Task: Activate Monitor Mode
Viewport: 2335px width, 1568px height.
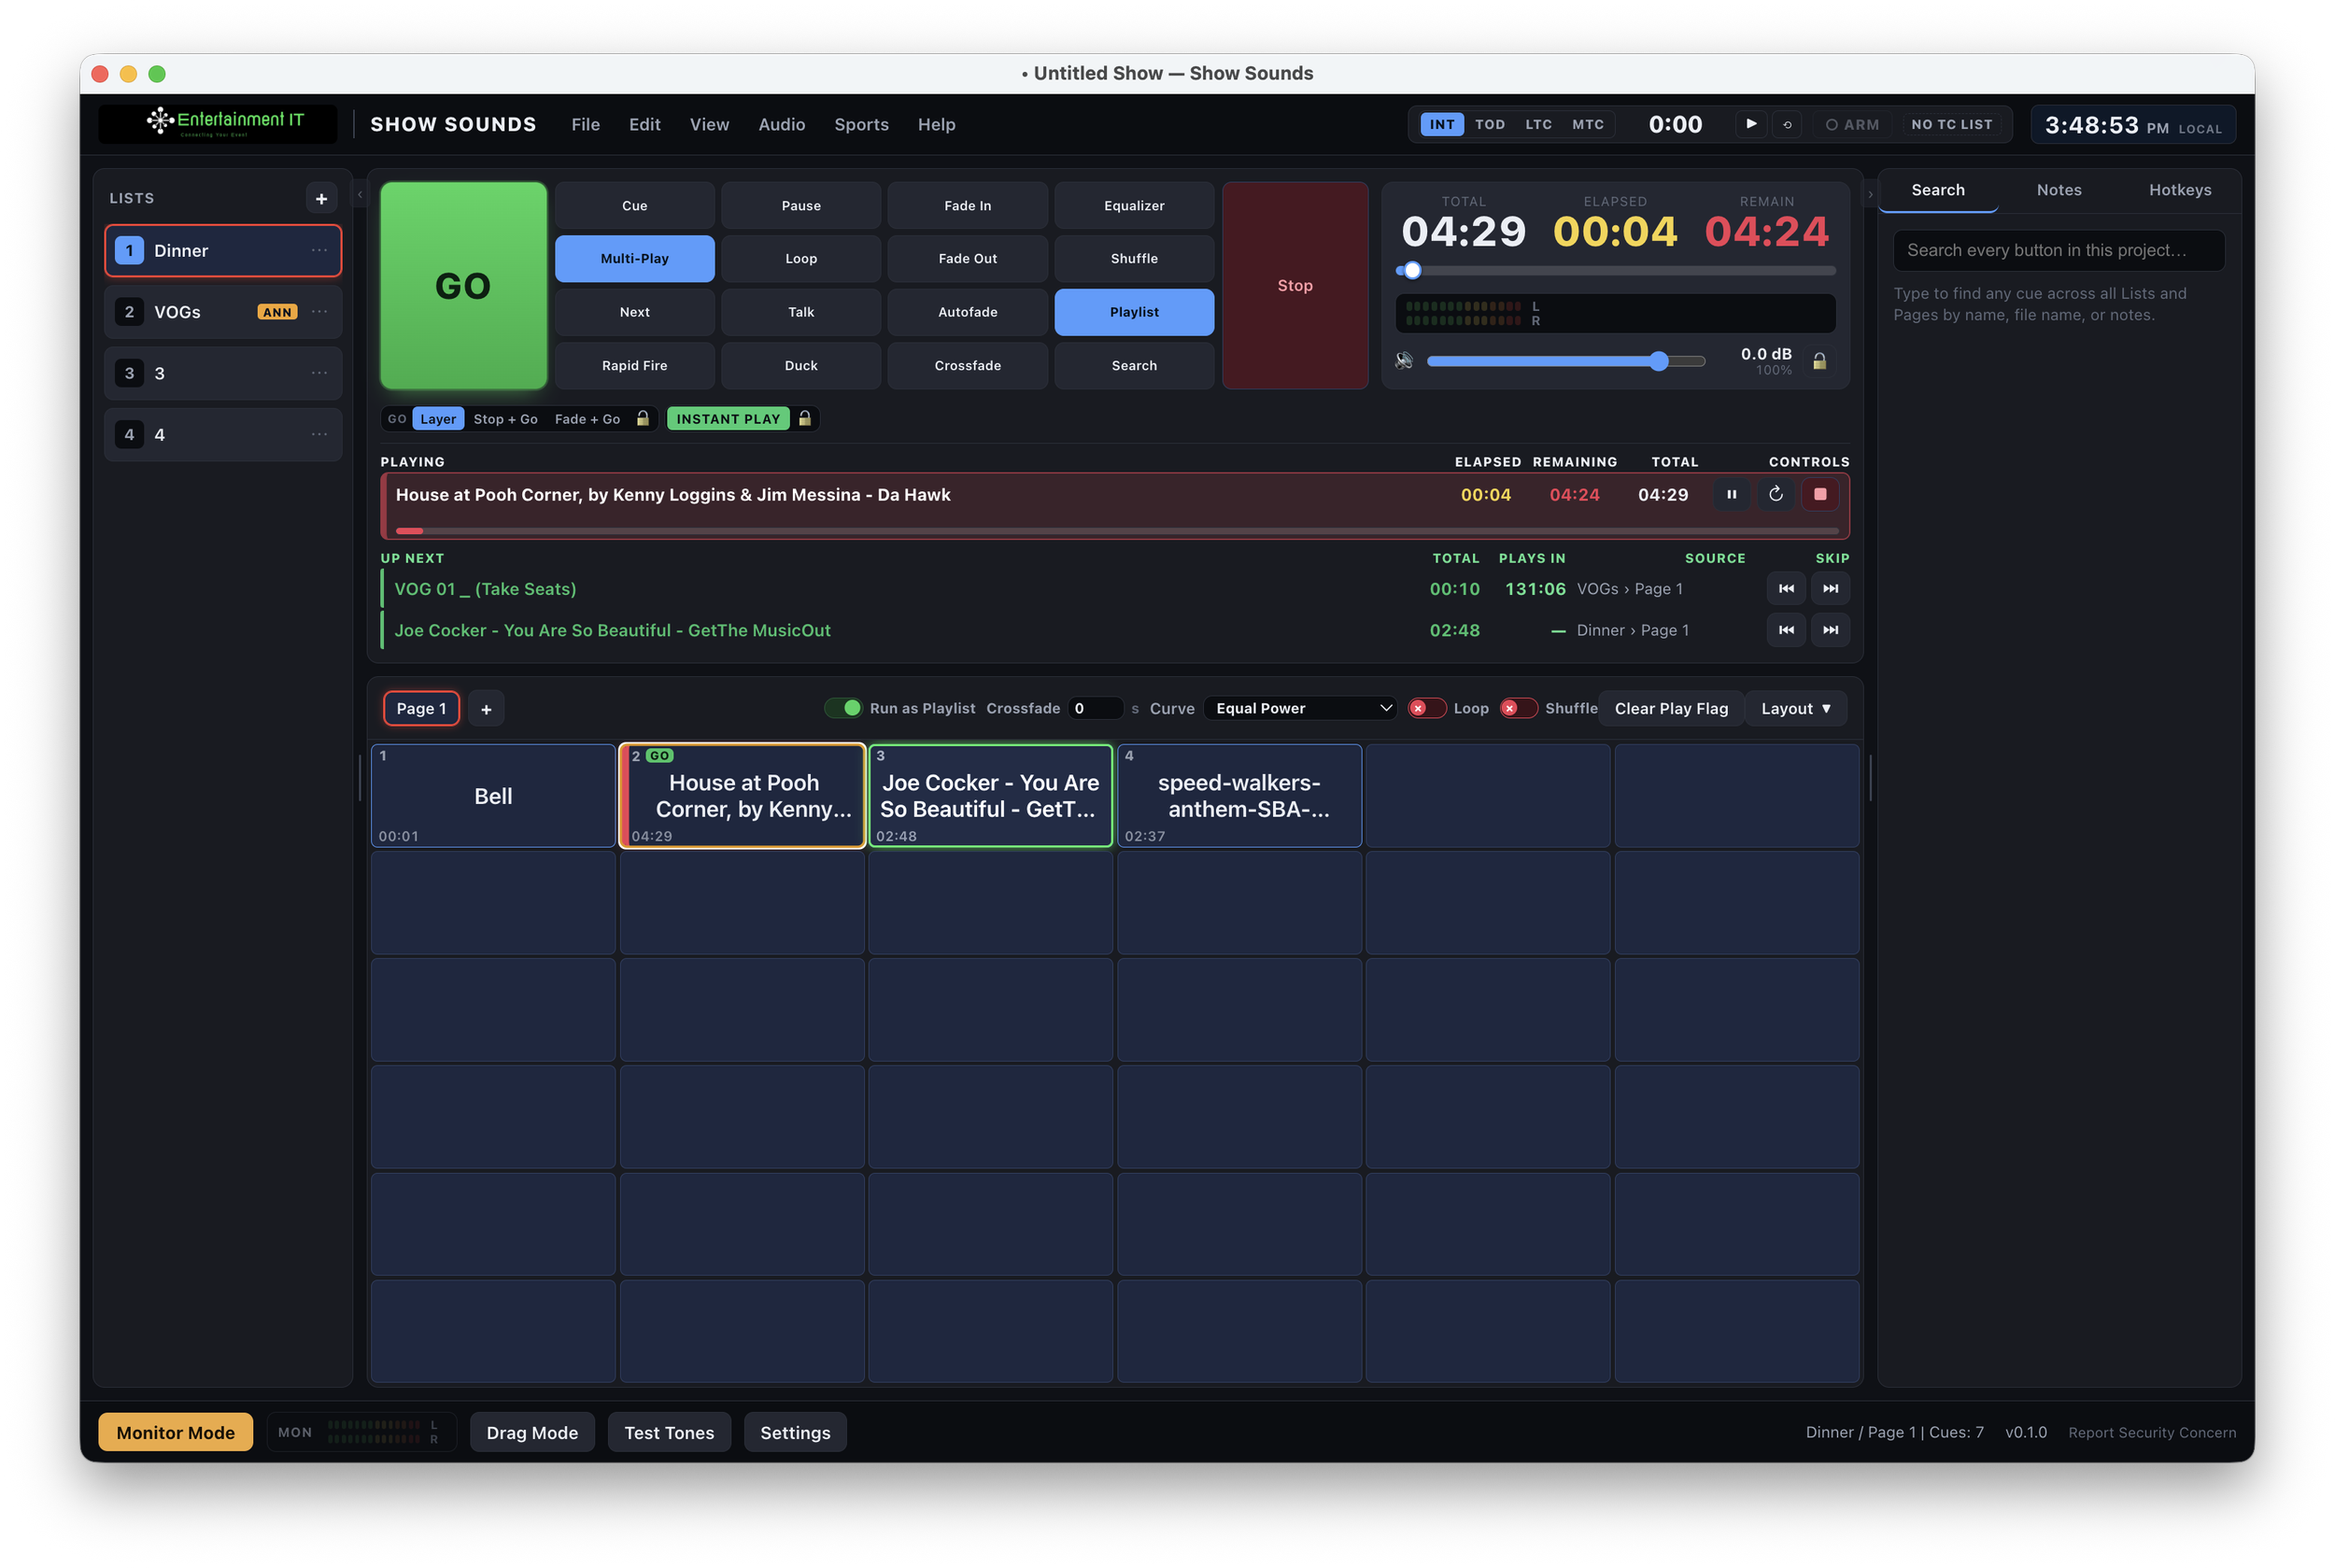Action: 175,1433
